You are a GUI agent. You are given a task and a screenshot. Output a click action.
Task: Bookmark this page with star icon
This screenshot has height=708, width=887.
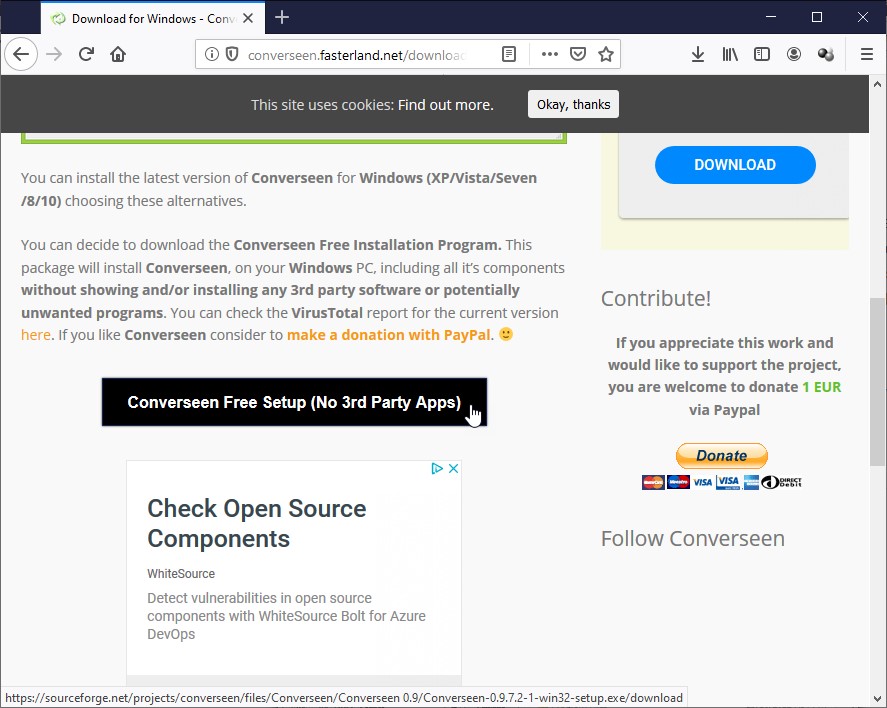click(606, 54)
